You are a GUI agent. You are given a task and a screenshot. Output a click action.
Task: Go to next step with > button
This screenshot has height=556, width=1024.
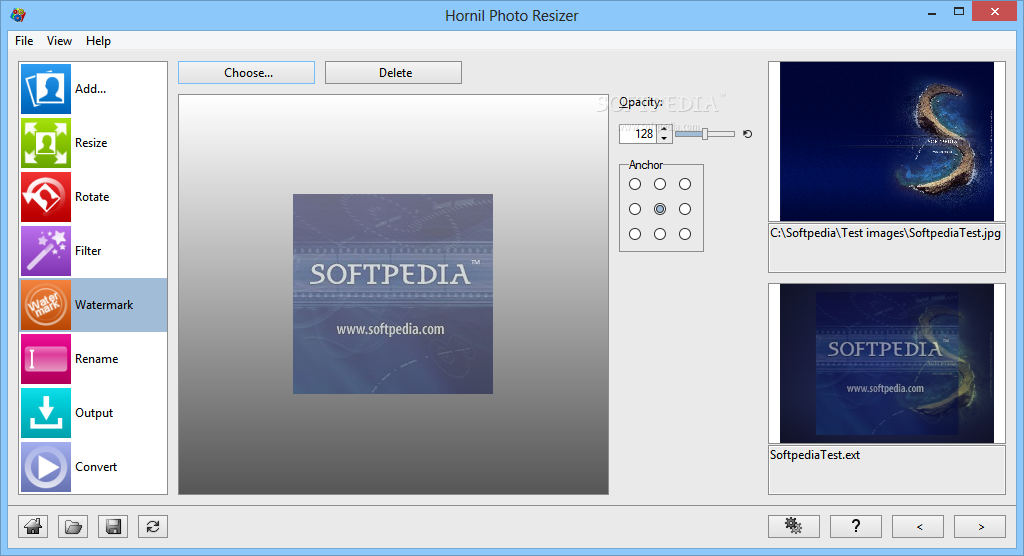click(980, 526)
